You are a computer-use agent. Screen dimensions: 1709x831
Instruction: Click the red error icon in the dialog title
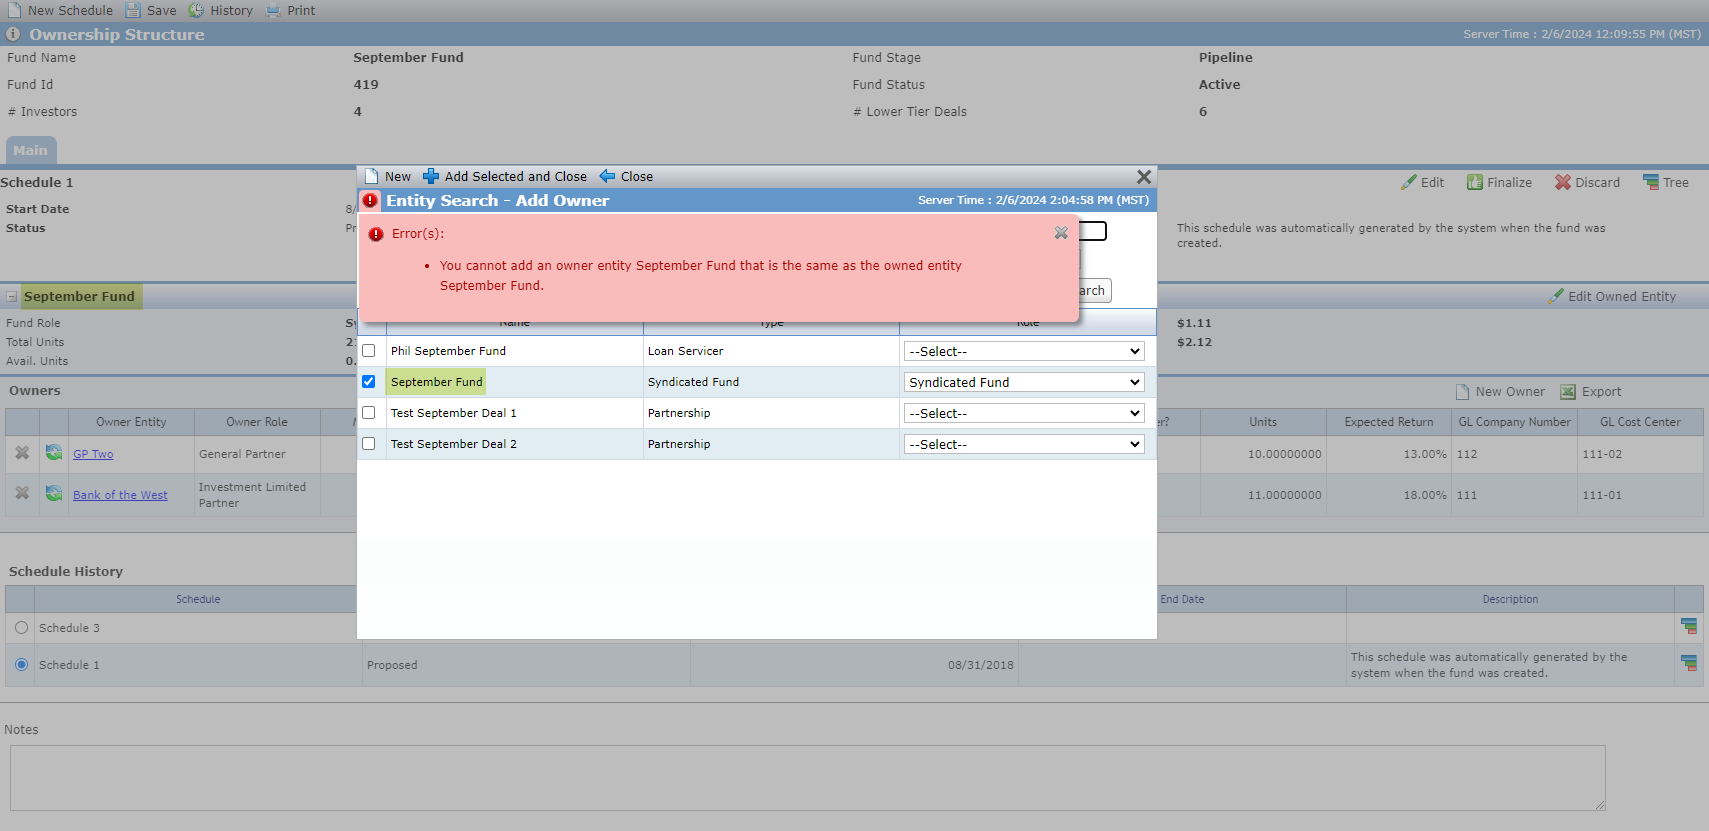[370, 200]
